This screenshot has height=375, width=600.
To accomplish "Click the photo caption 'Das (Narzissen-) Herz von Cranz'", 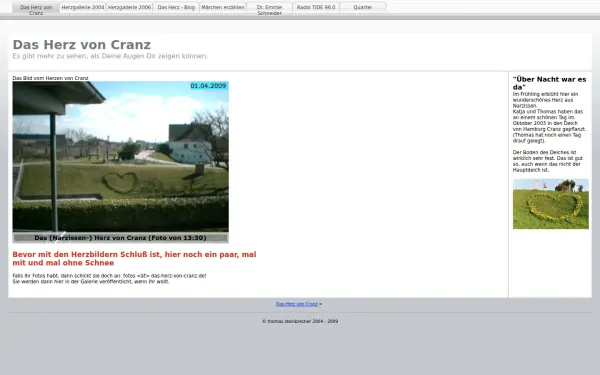I will [121, 238].
